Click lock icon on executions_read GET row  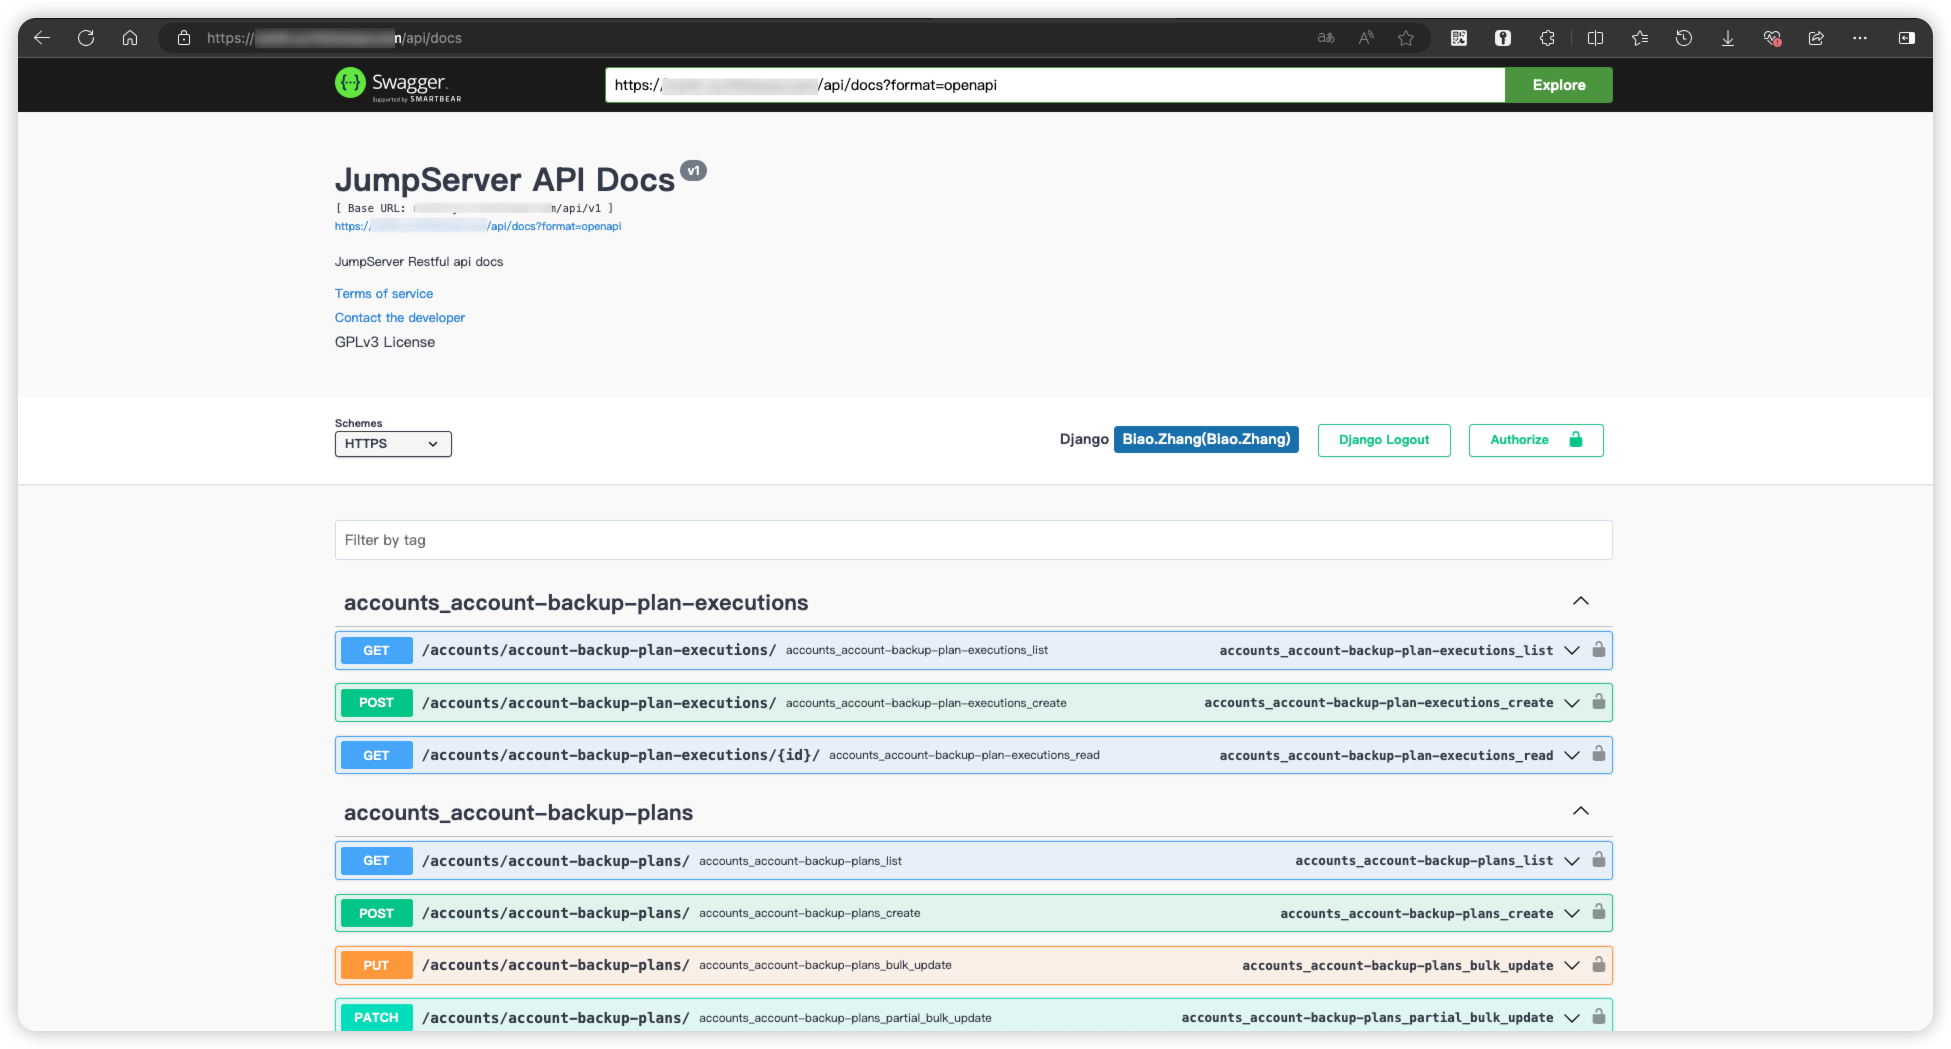point(1599,754)
